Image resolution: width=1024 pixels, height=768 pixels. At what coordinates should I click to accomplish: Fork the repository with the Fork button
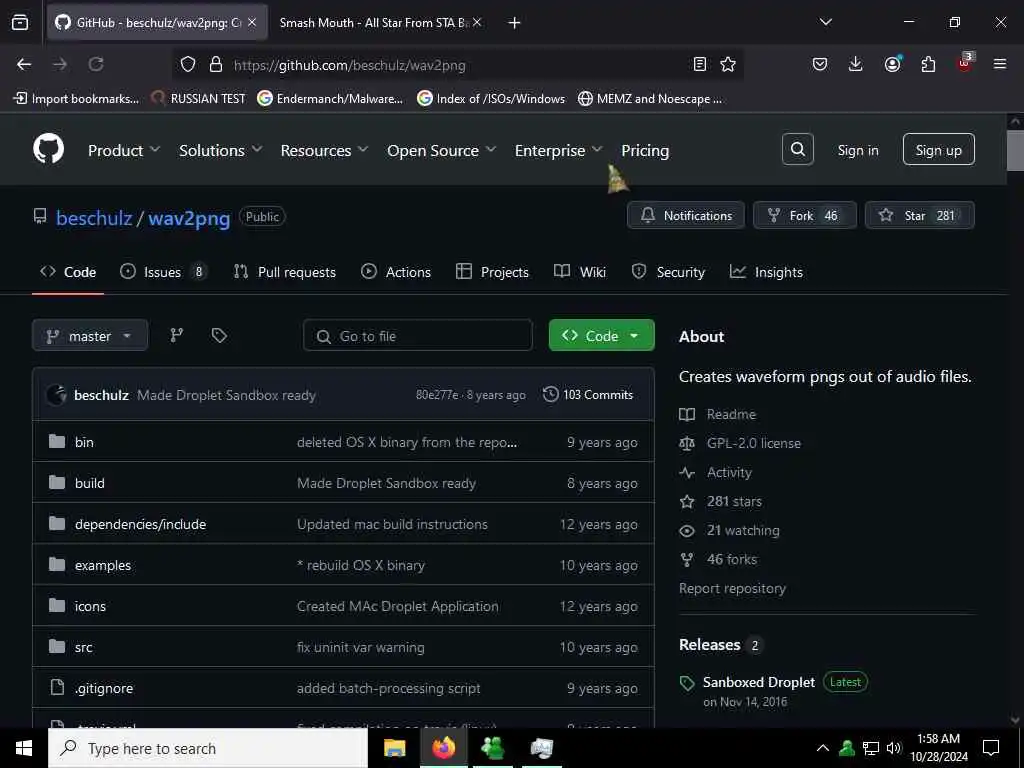(x=805, y=215)
